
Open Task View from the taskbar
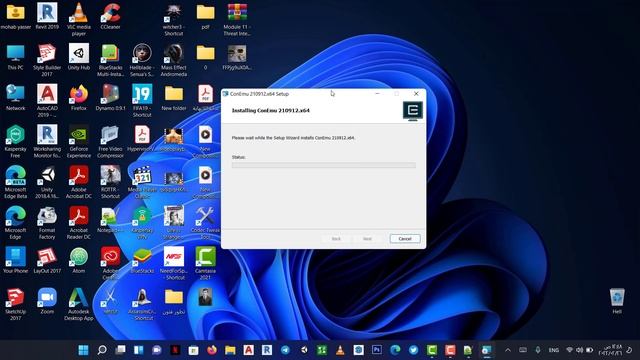(120, 350)
